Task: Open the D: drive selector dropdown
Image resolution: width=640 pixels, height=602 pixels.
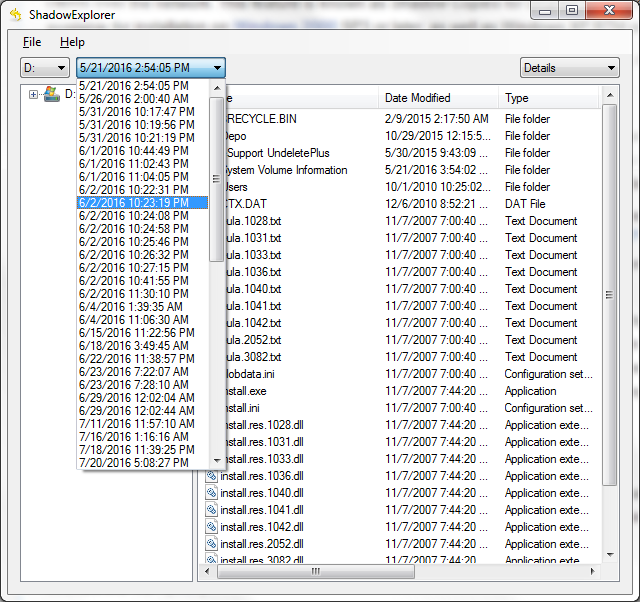Action: (x=45, y=68)
